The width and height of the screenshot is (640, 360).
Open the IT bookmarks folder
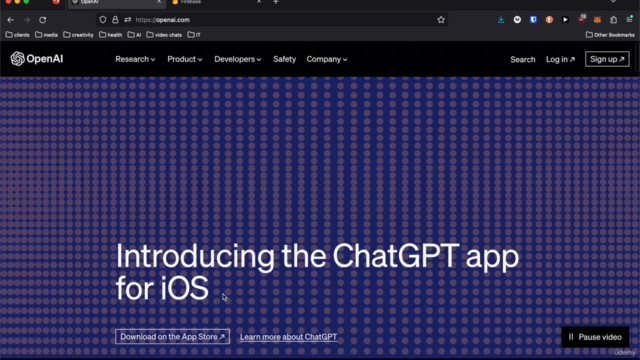[194, 35]
